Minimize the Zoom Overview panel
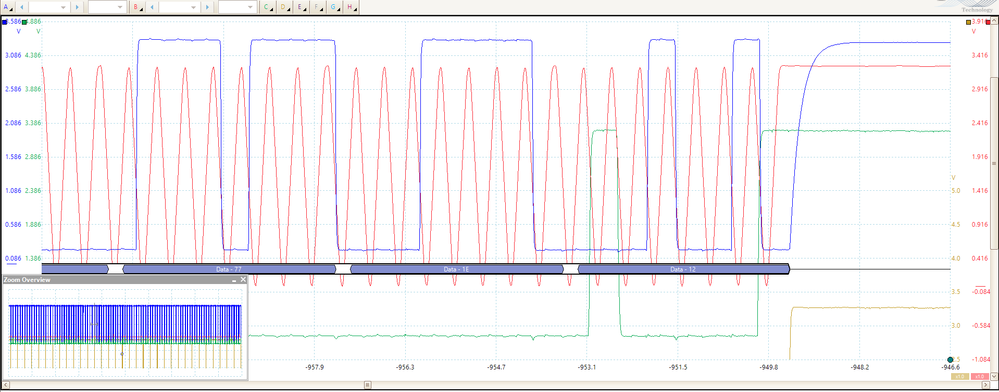The width and height of the screenshot is (999, 392). click(234, 280)
